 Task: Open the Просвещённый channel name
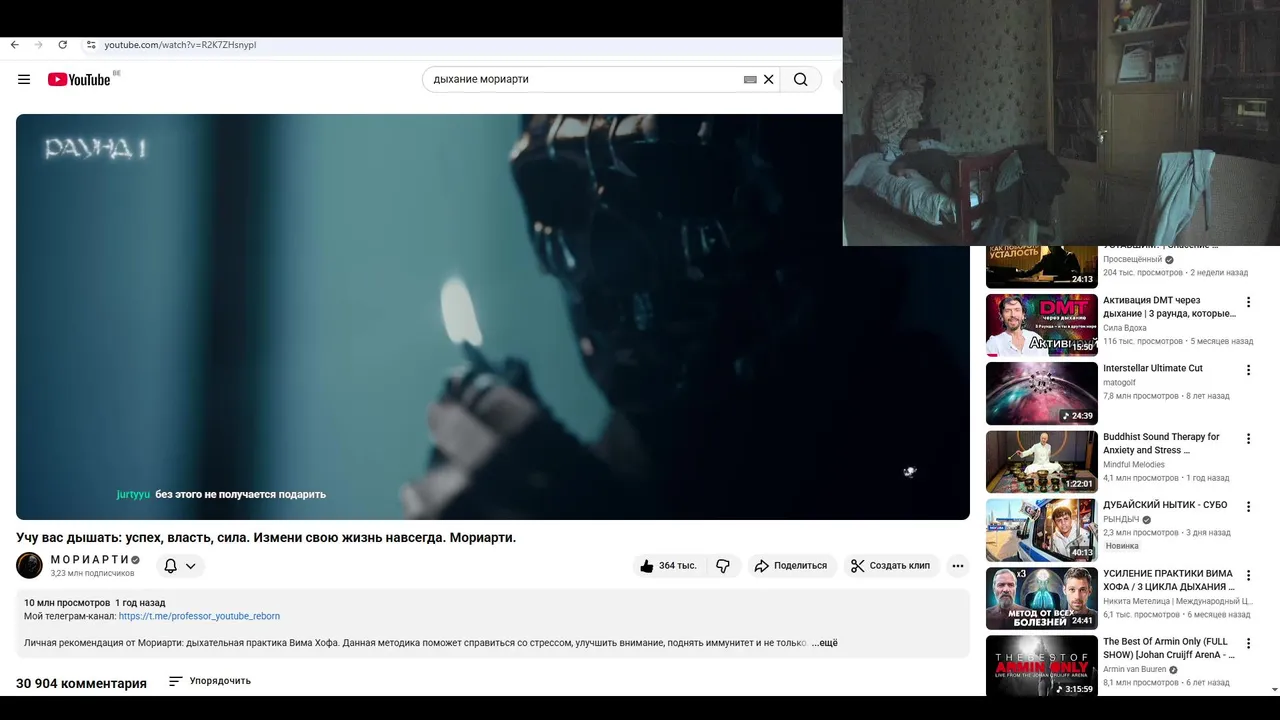1132,260
